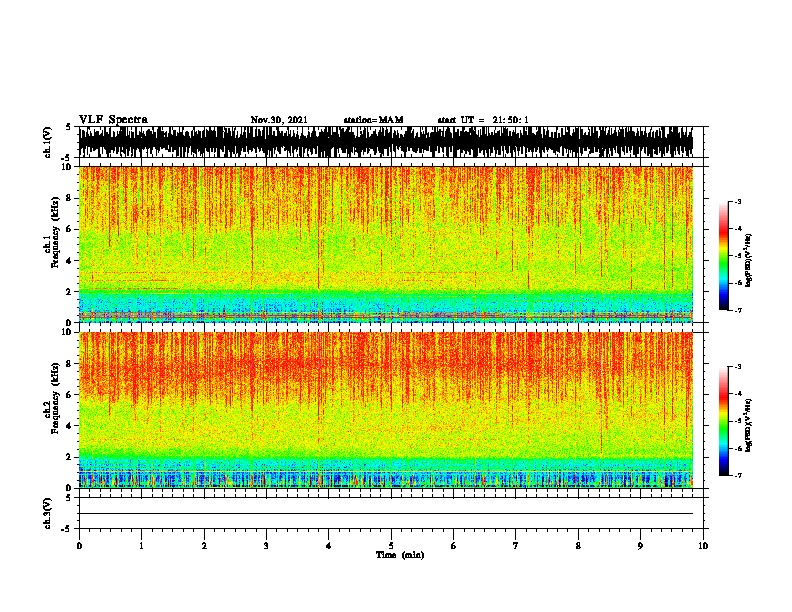Image resolution: width=792 pixels, height=612 pixels.
Task: Click the "2" tick on the Time axis
Action: 204,546
